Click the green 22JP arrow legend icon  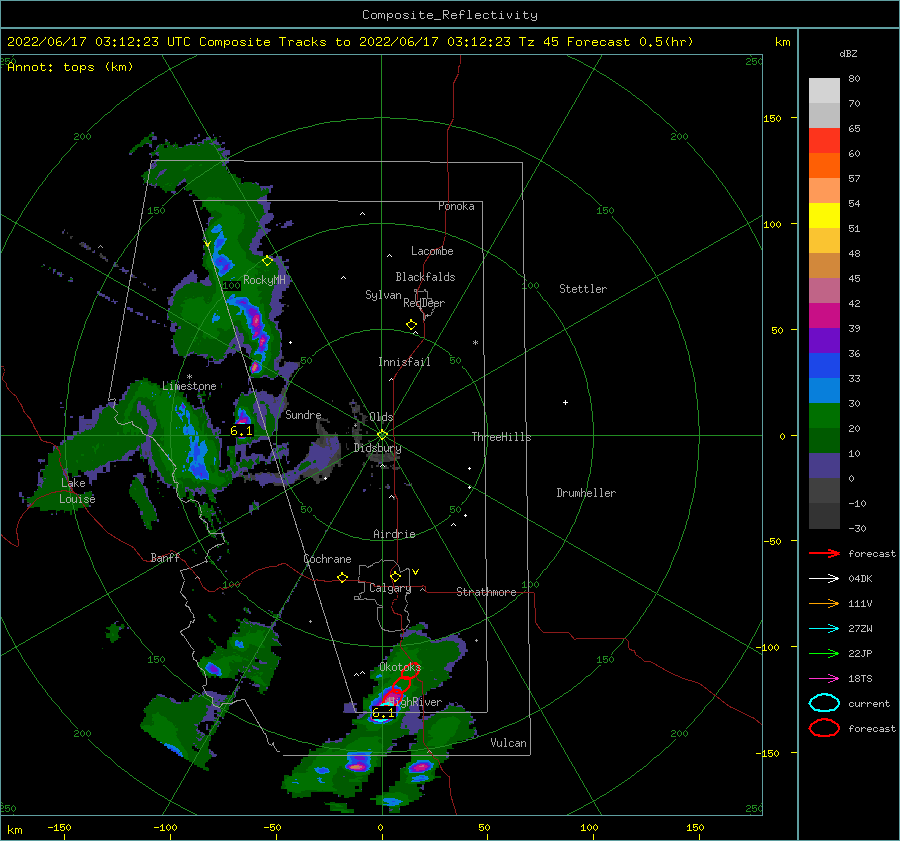(824, 653)
